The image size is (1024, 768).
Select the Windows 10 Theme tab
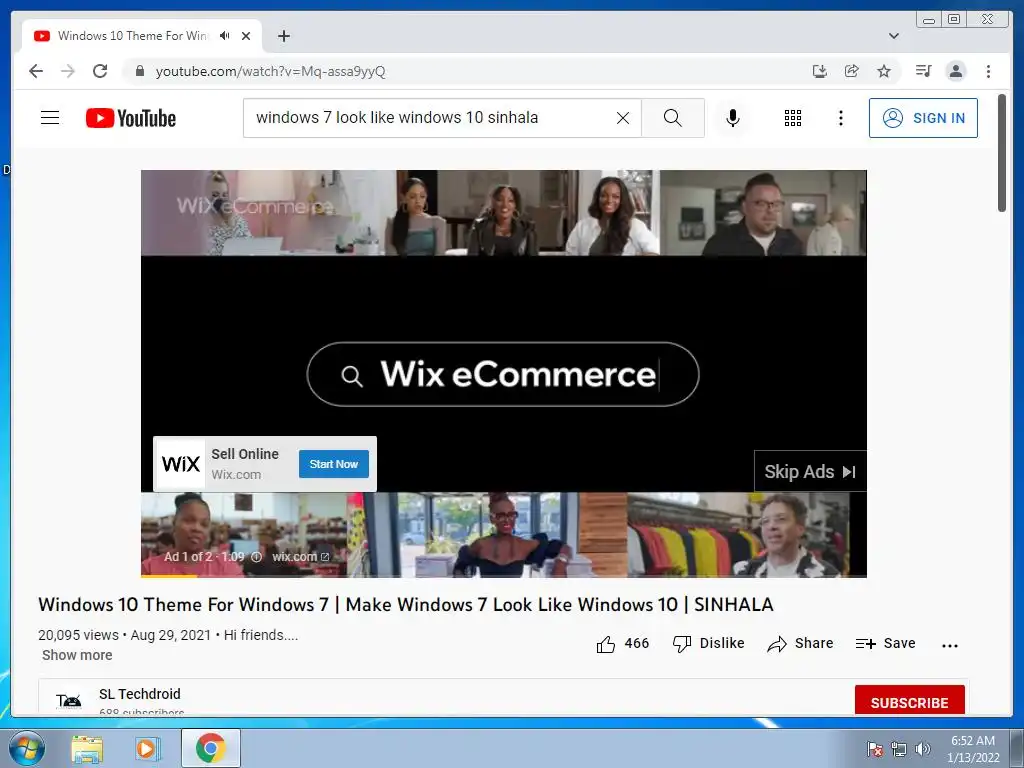coord(131,36)
